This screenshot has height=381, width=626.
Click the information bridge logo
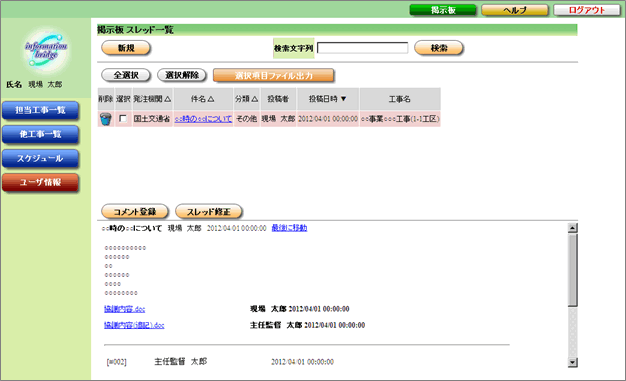pyautogui.click(x=46, y=50)
